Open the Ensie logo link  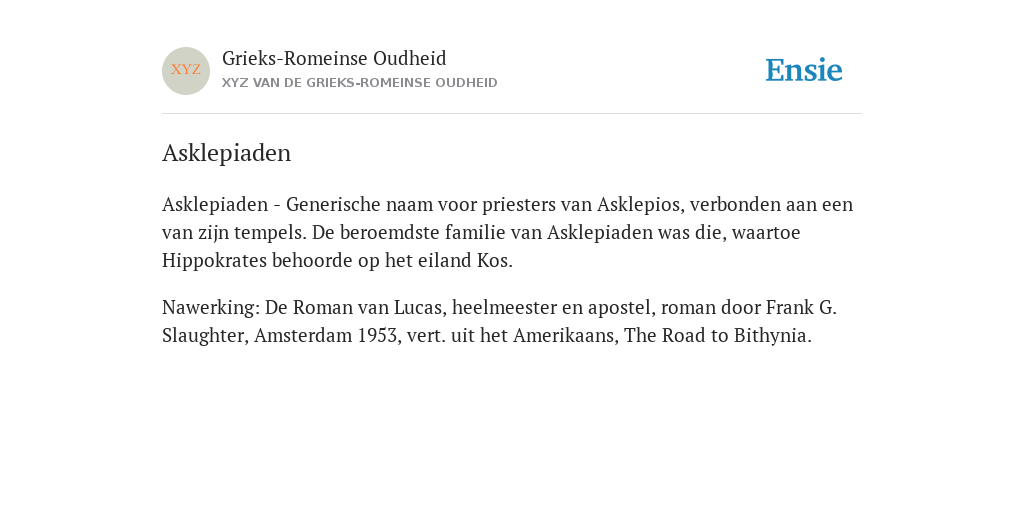point(804,70)
